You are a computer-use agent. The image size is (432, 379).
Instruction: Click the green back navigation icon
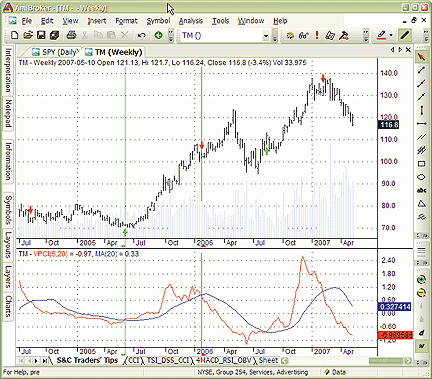click(159, 35)
